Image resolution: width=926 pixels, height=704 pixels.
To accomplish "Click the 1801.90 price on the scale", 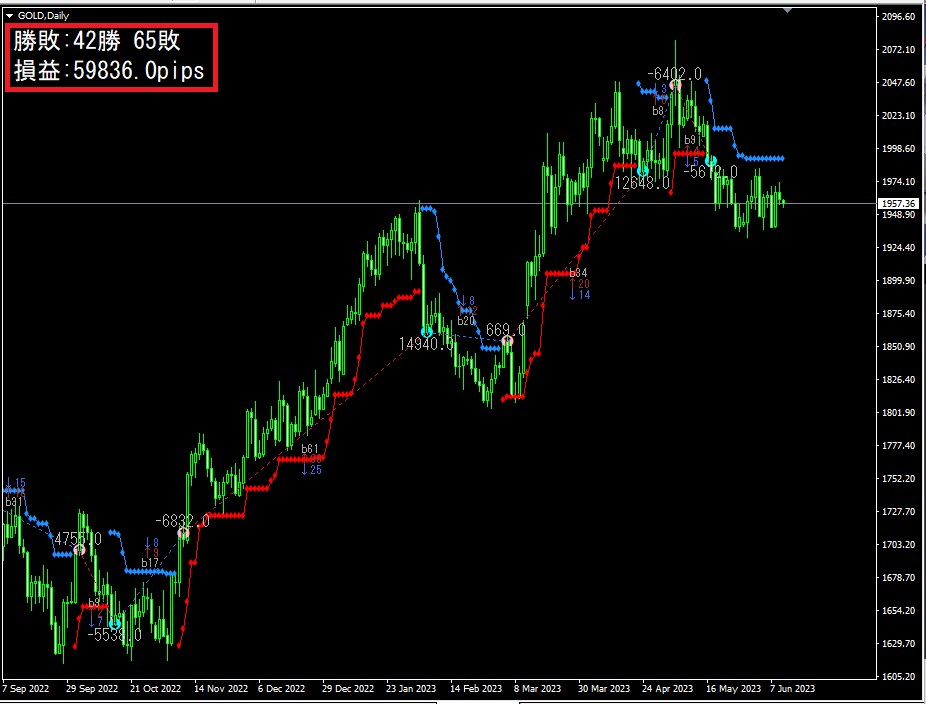I will 898,412.
